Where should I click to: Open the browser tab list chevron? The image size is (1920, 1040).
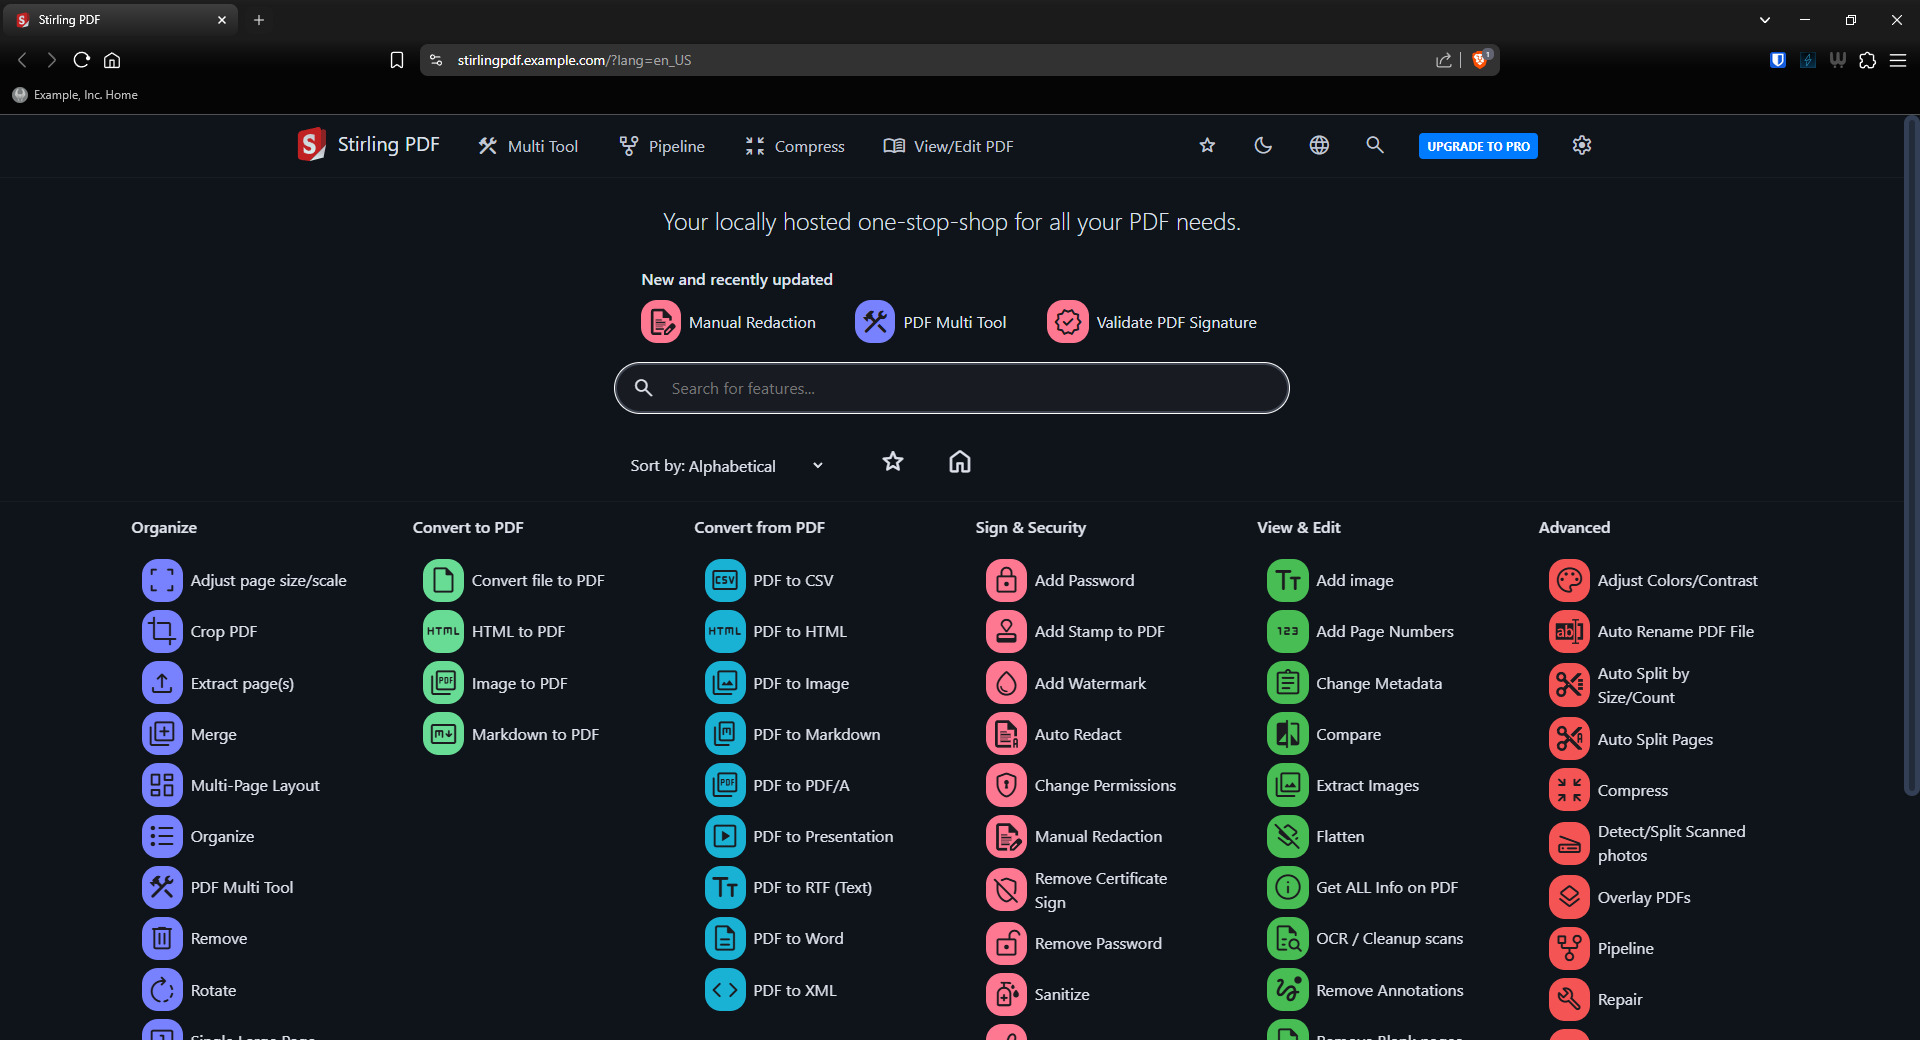tap(1765, 20)
